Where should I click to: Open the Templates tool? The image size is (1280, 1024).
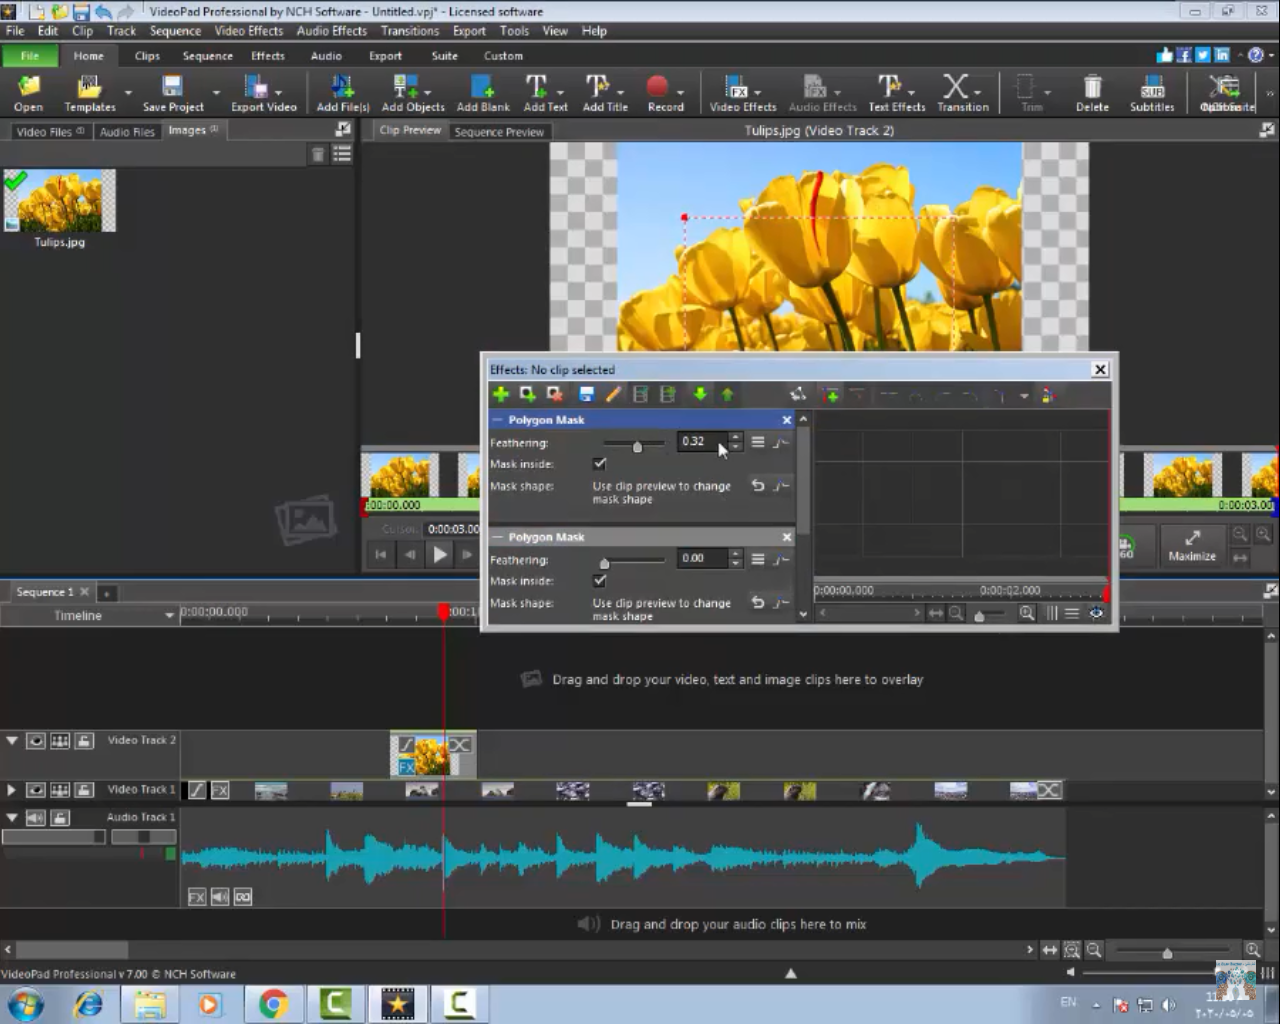tap(89, 93)
